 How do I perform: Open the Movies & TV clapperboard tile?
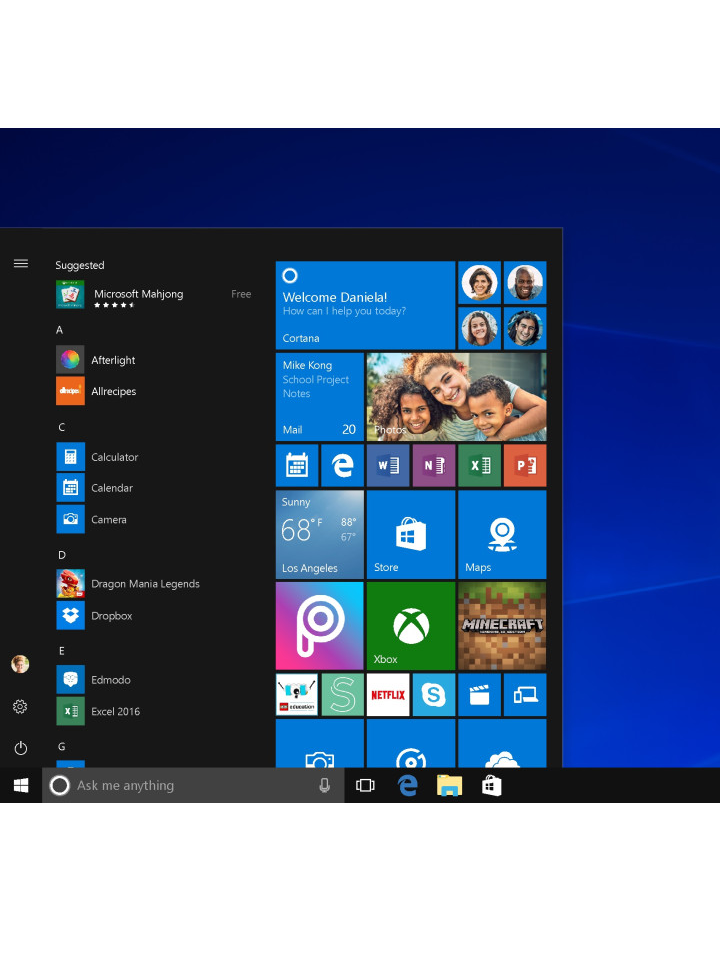coord(479,694)
